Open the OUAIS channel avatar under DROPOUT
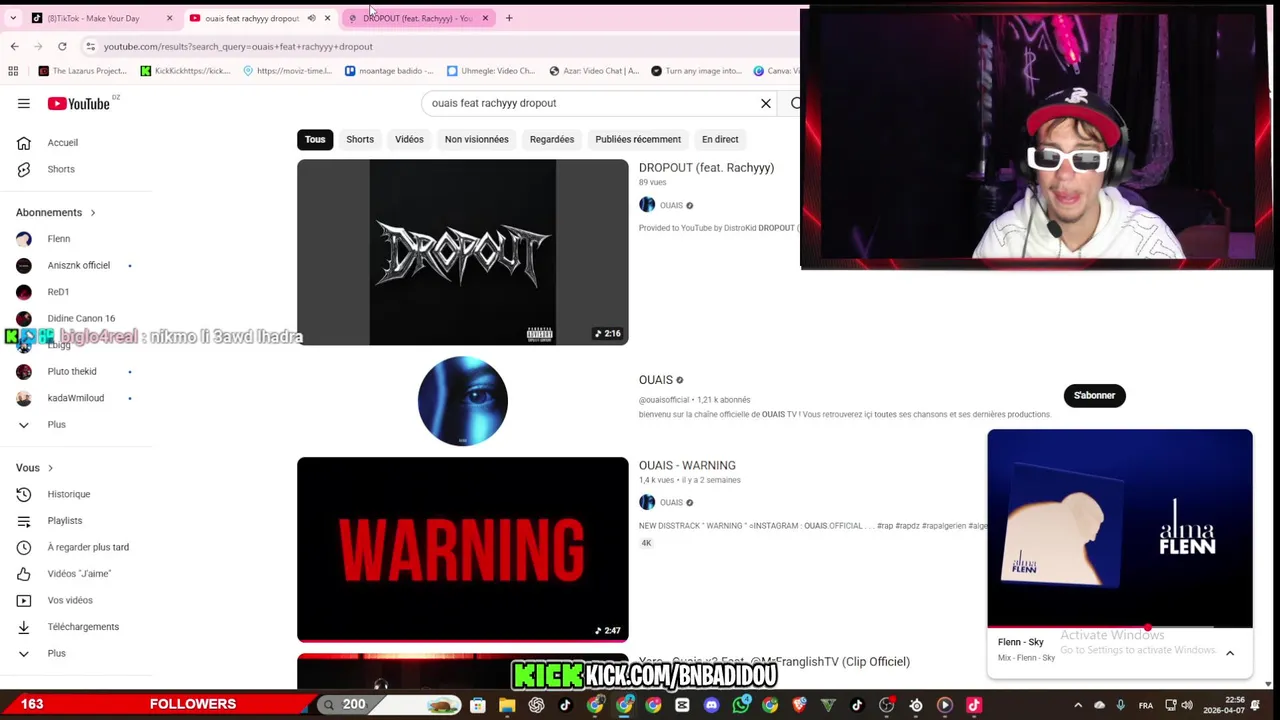 click(647, 205)
